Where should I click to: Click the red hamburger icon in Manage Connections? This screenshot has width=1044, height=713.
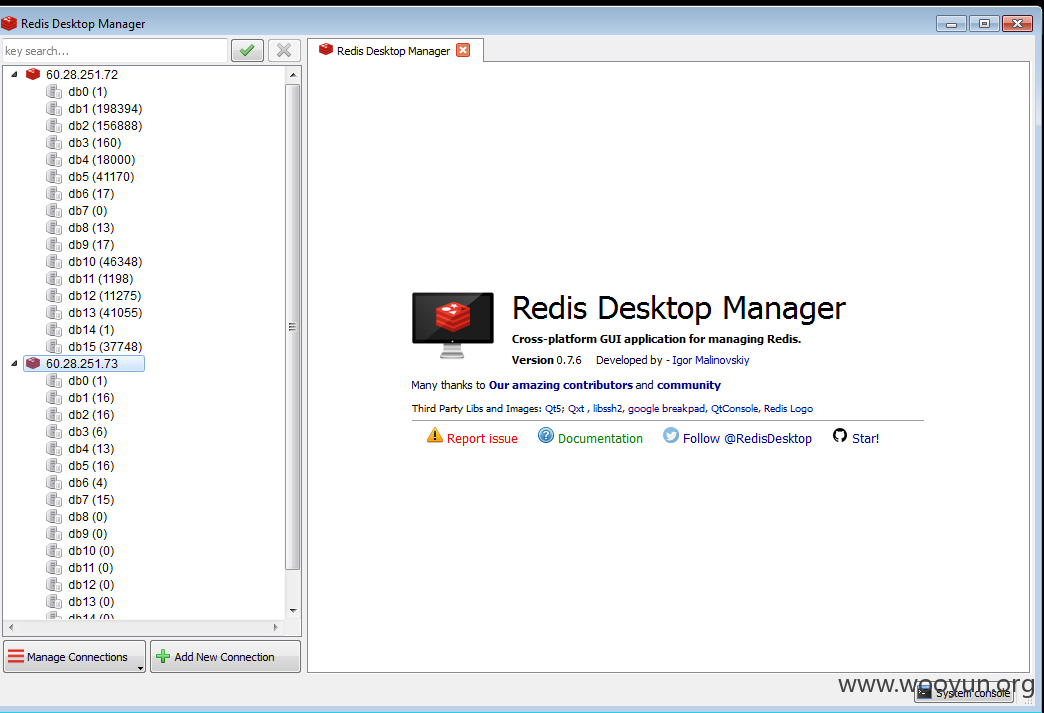pyautogui.click(x=16, y=656)
